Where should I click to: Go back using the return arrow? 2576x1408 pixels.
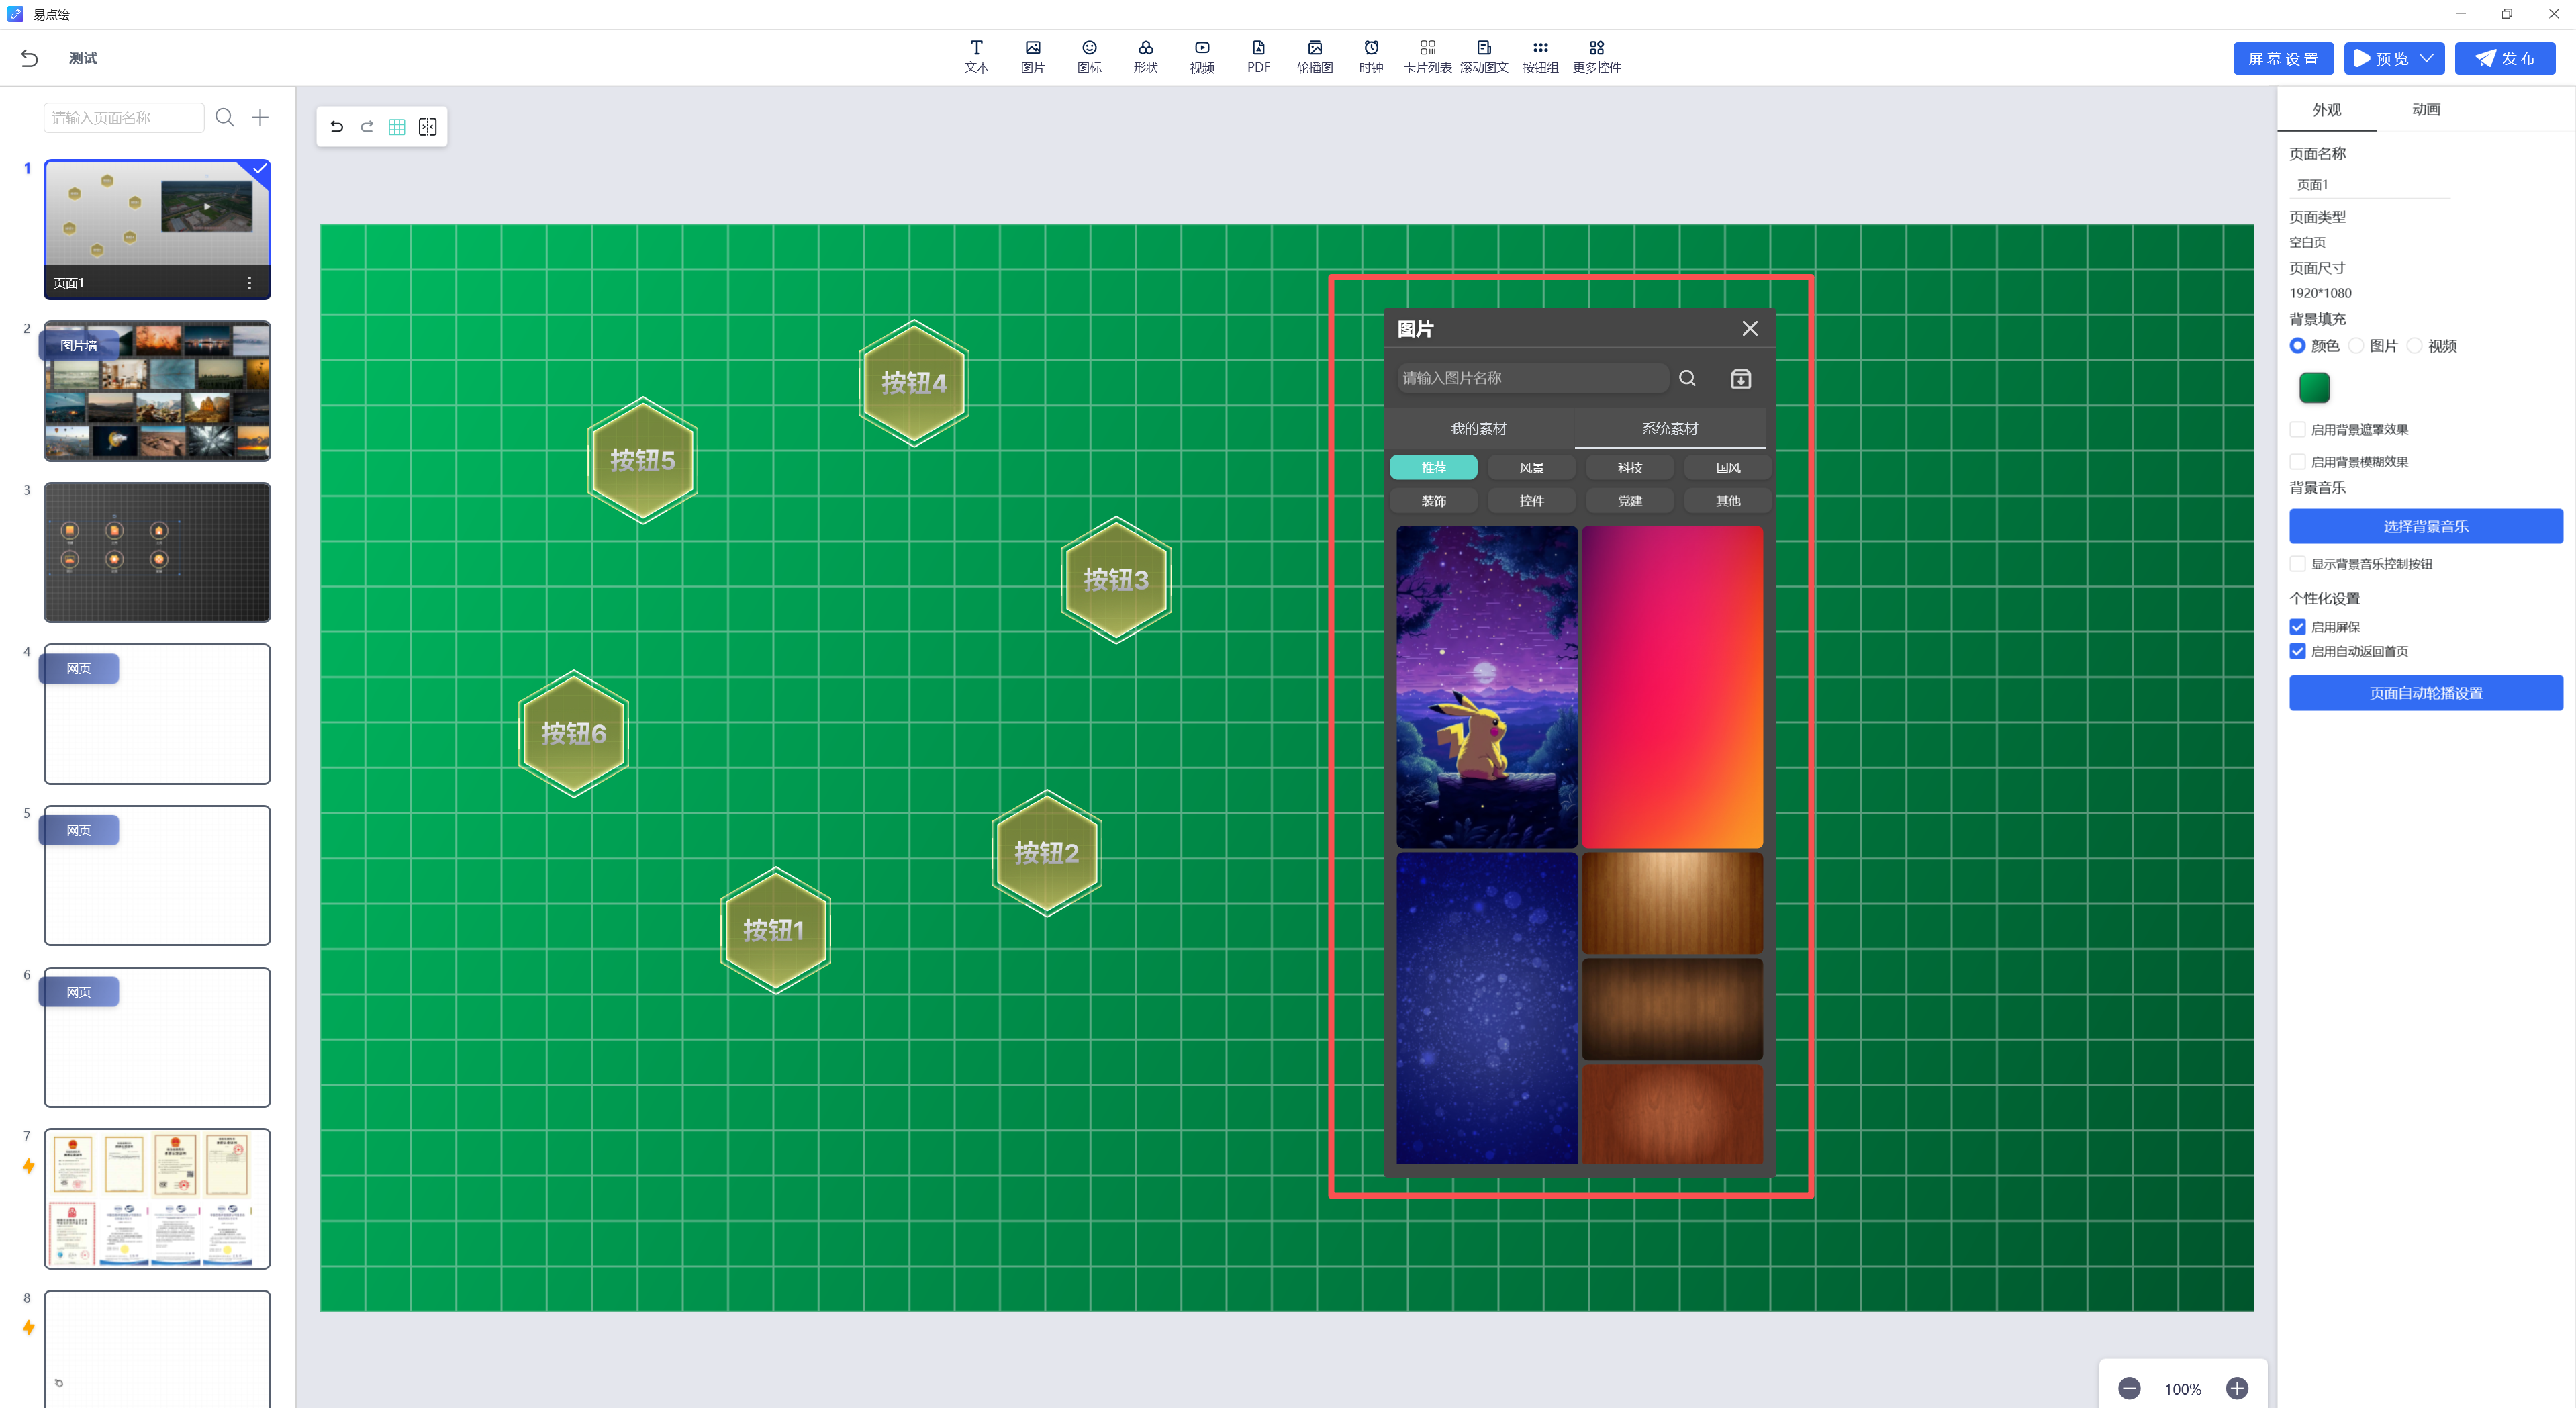[29, 58]
